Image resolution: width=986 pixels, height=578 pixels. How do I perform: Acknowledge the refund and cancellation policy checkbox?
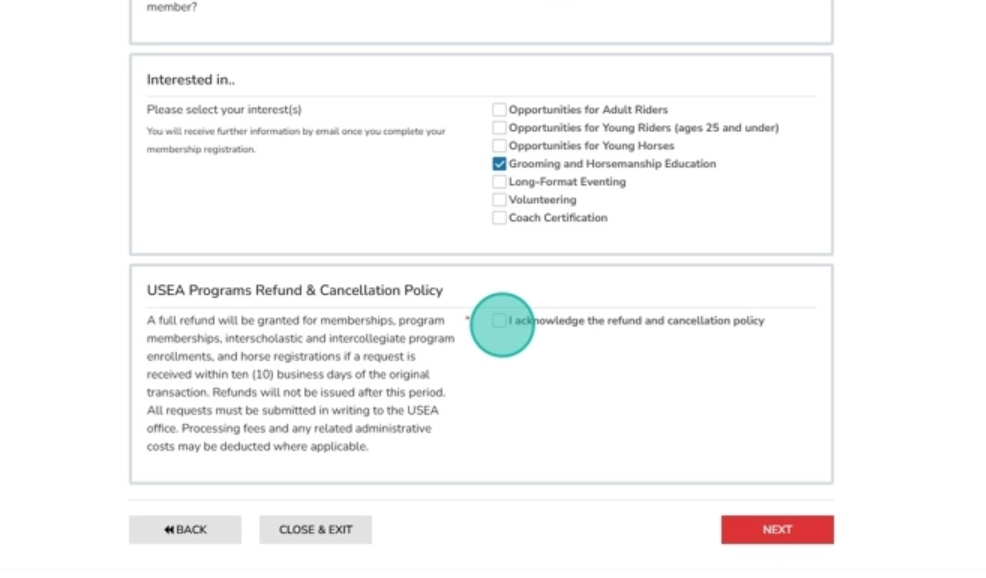point(499,321)
